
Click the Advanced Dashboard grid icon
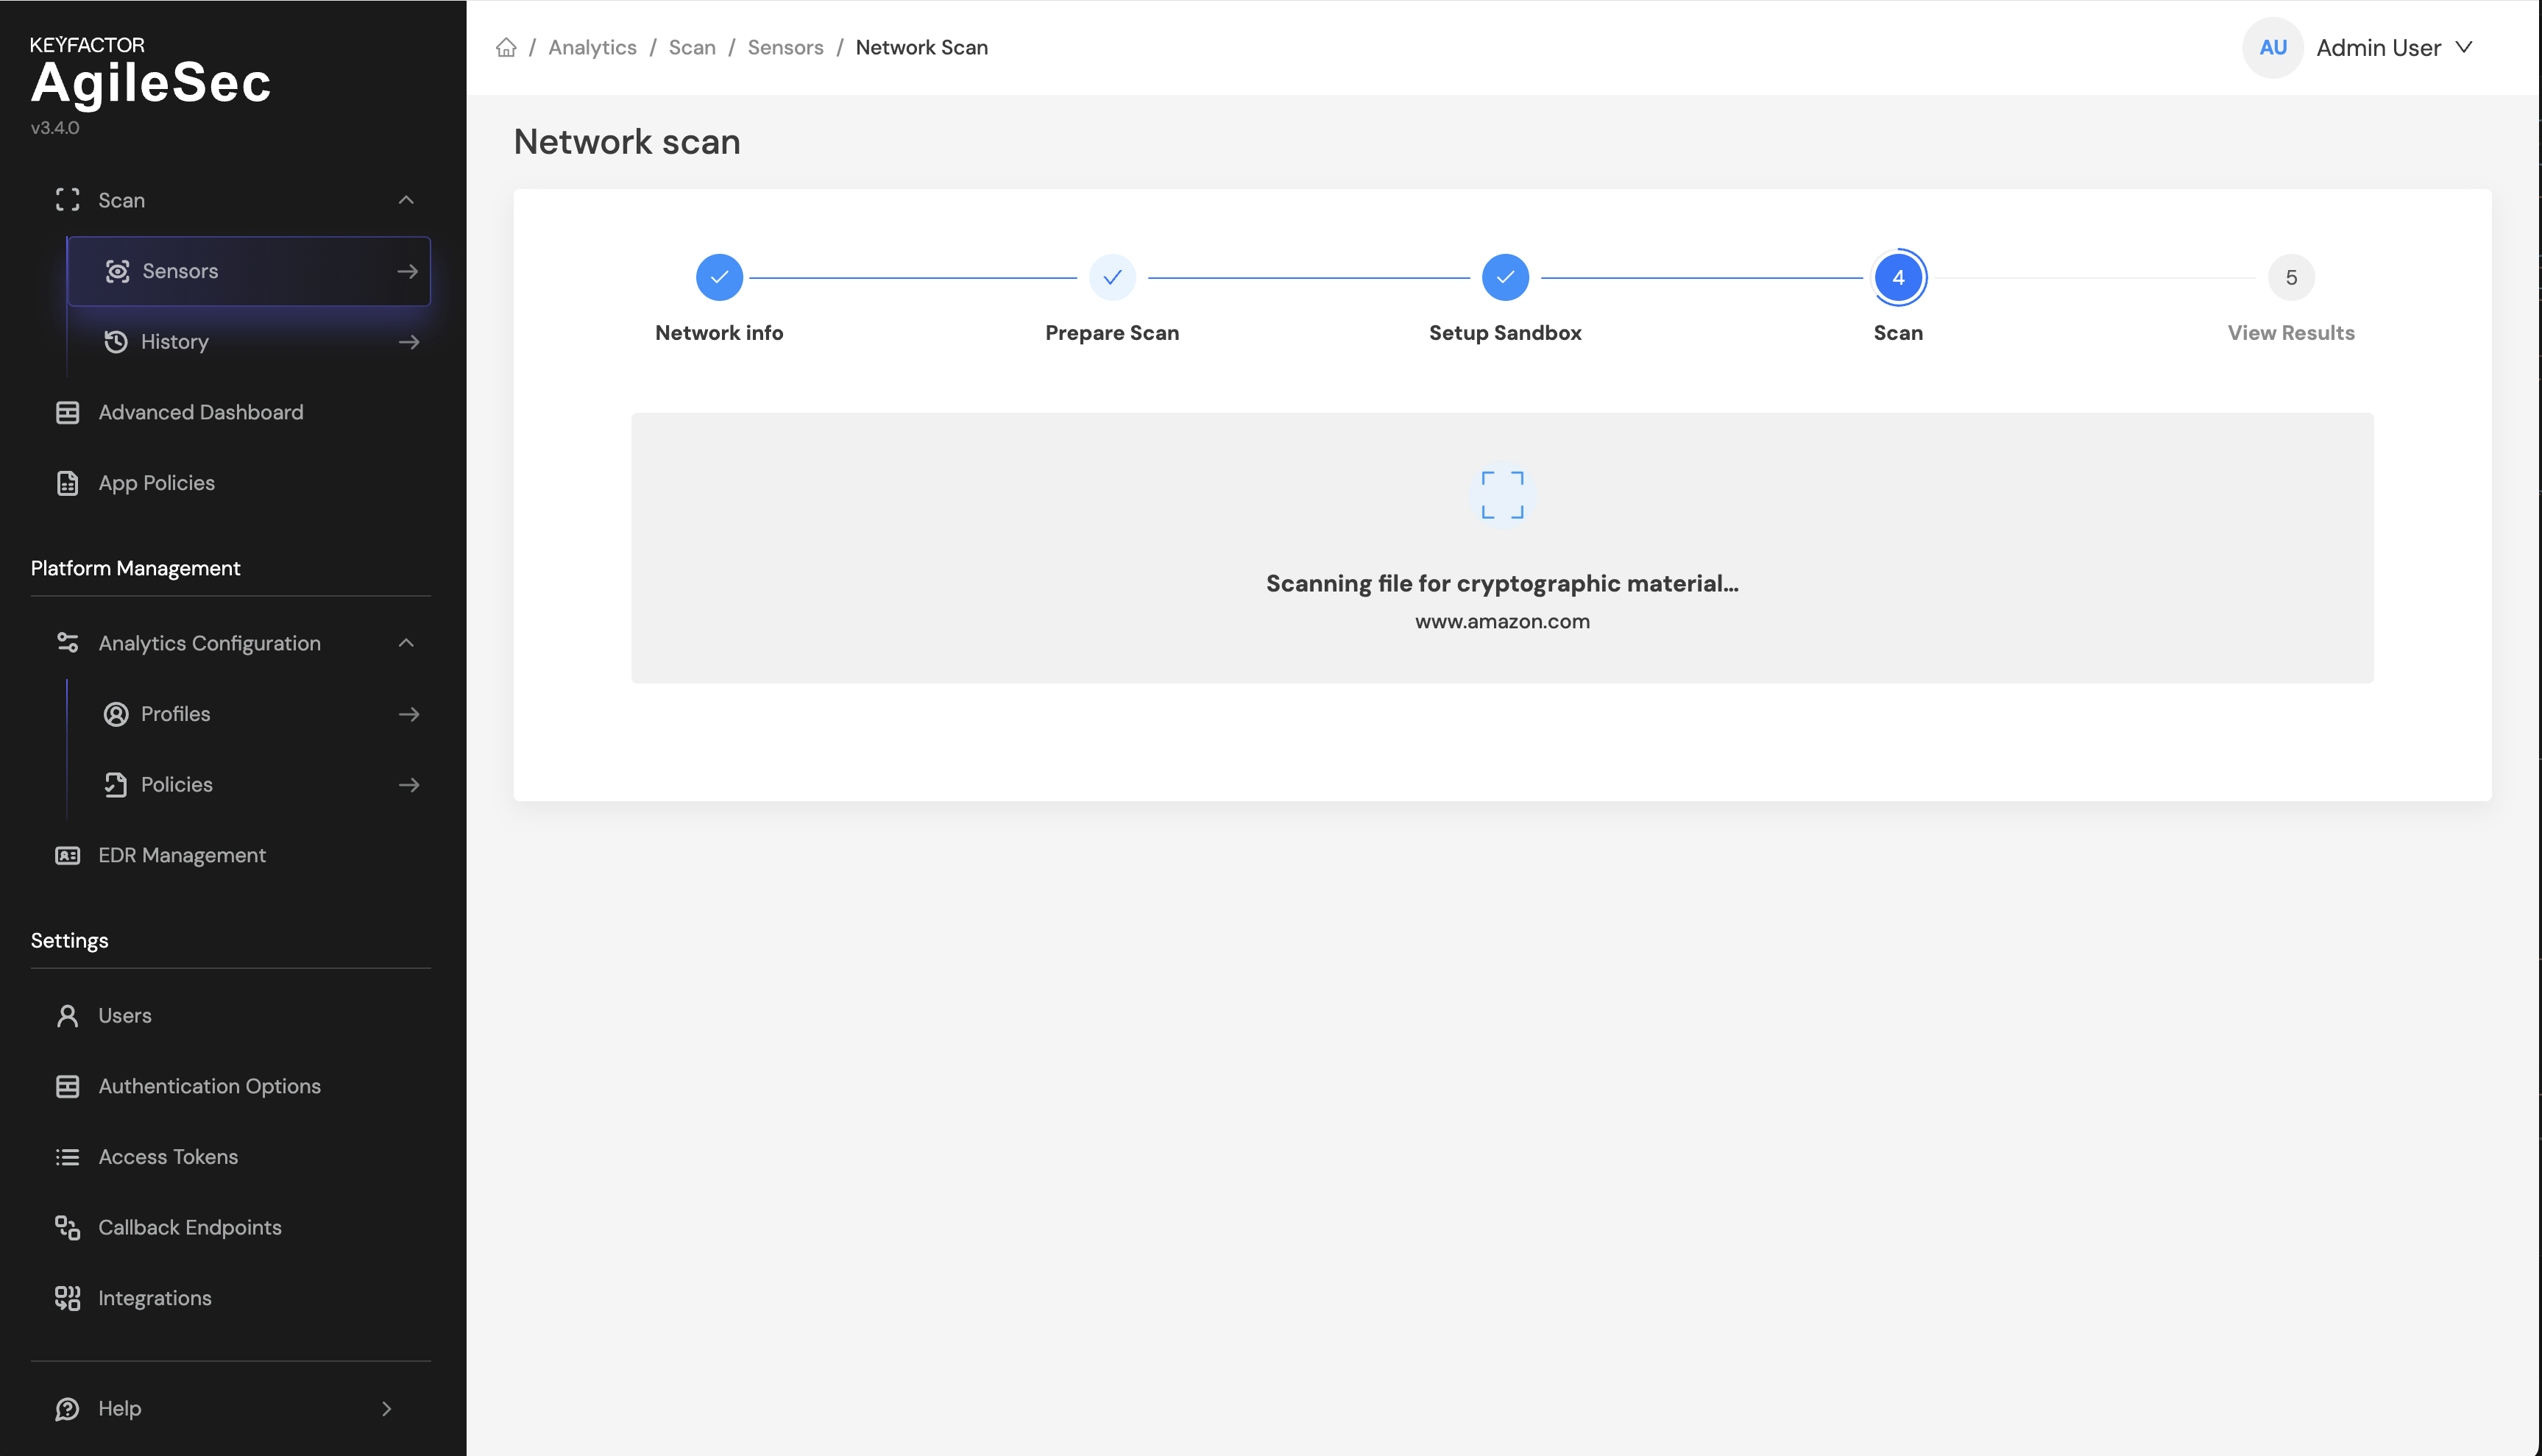(67, 412)
